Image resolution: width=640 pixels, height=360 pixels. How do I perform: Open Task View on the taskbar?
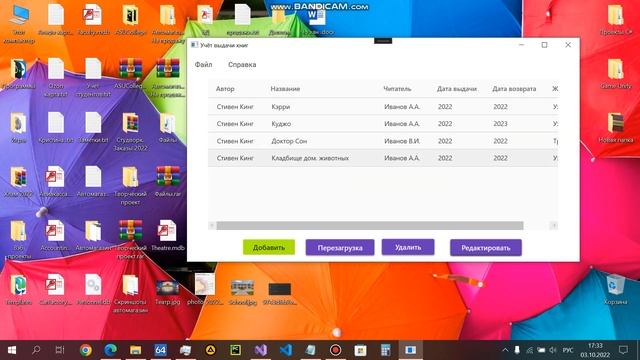point(60,350)
